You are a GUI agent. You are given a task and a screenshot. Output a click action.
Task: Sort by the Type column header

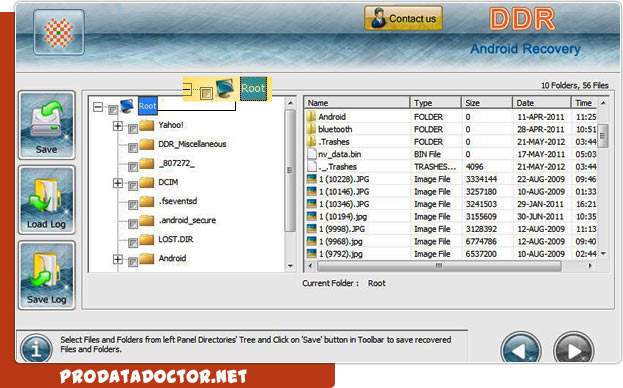coord(435,103)
